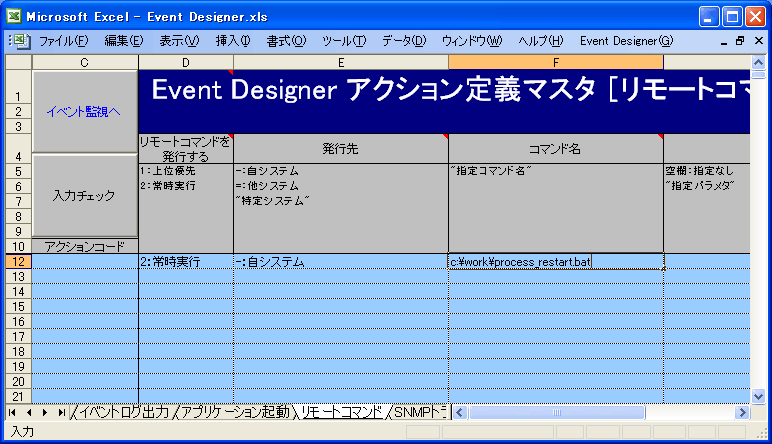Click vertical scrollbar up arrow
This screenshot has width=772, height=444.
(758, 63)
